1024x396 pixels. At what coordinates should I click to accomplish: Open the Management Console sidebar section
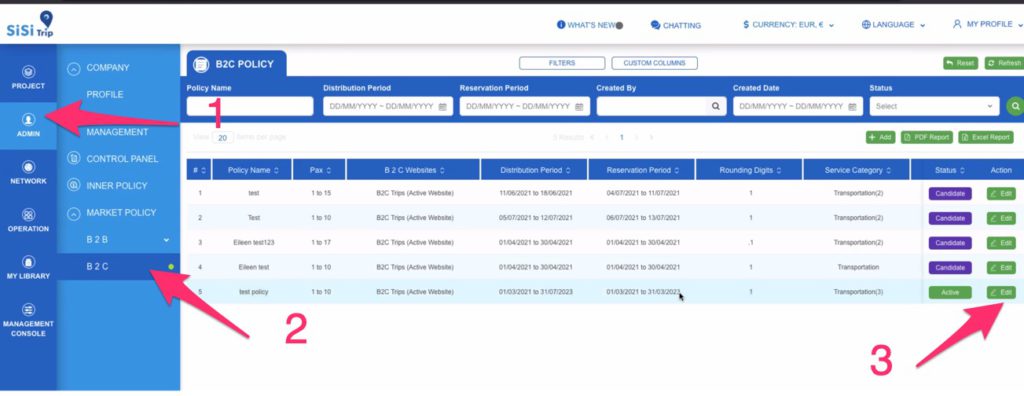point(28,320)
